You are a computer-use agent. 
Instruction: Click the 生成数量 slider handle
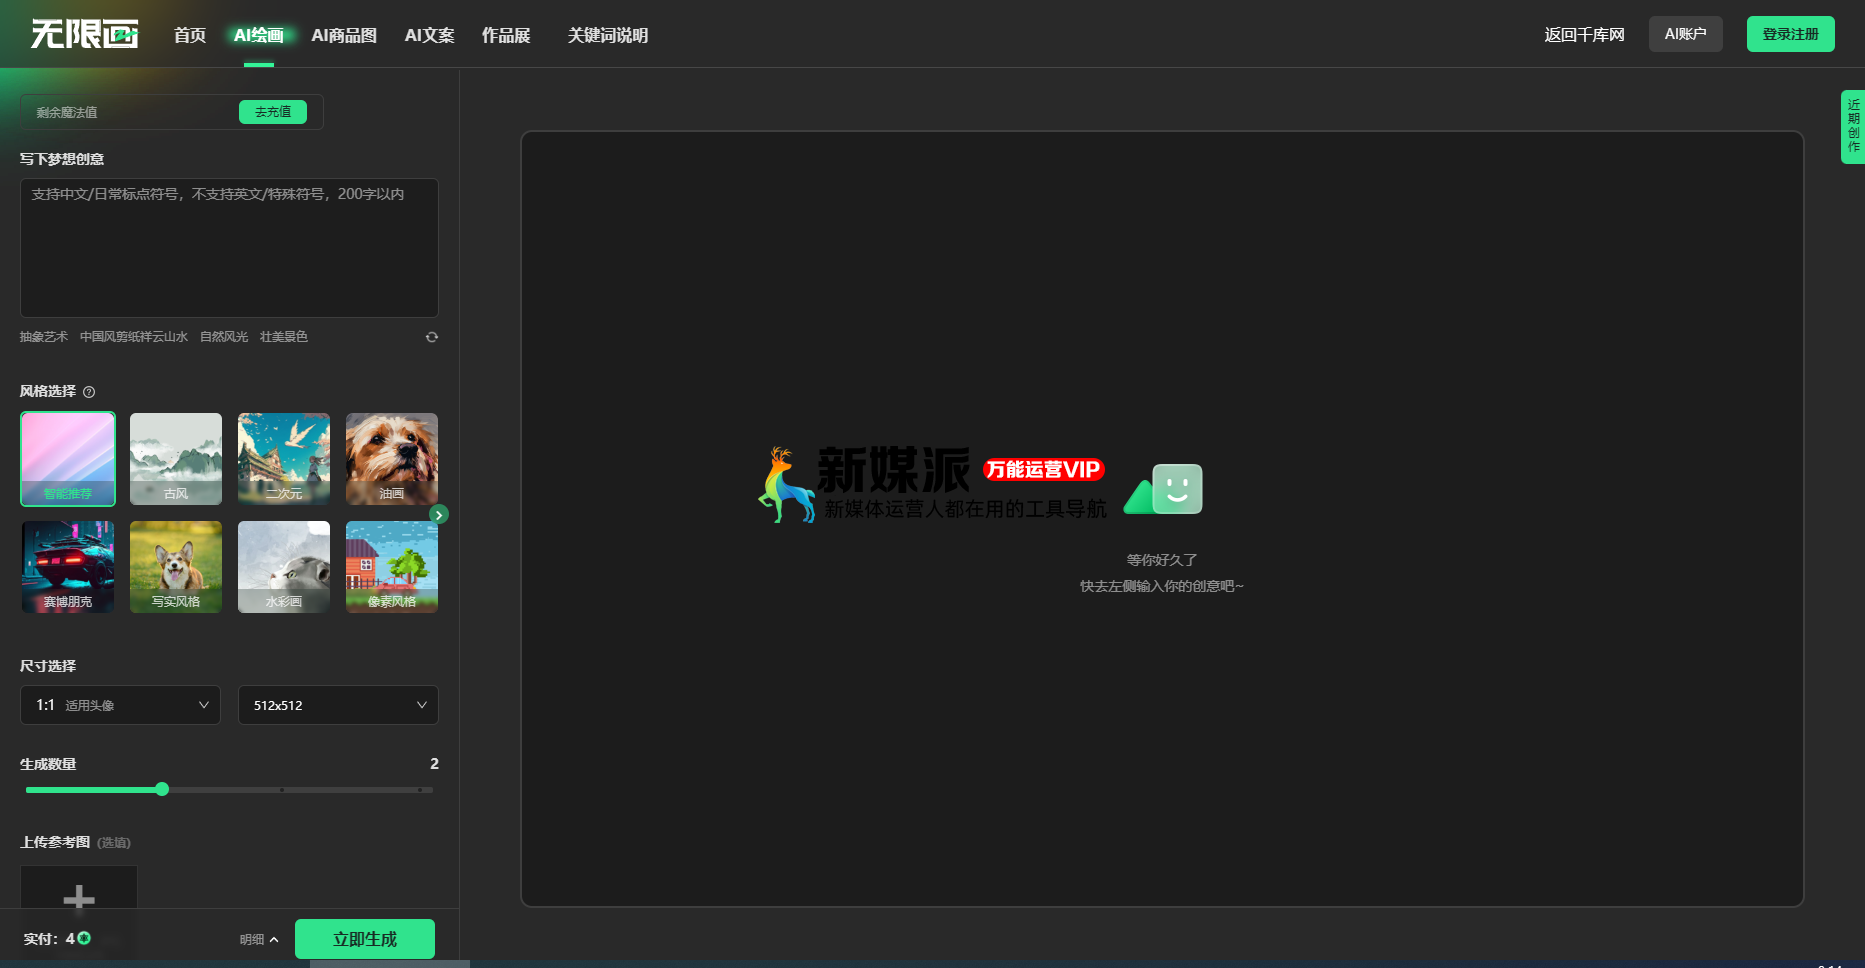coord(162,789)
